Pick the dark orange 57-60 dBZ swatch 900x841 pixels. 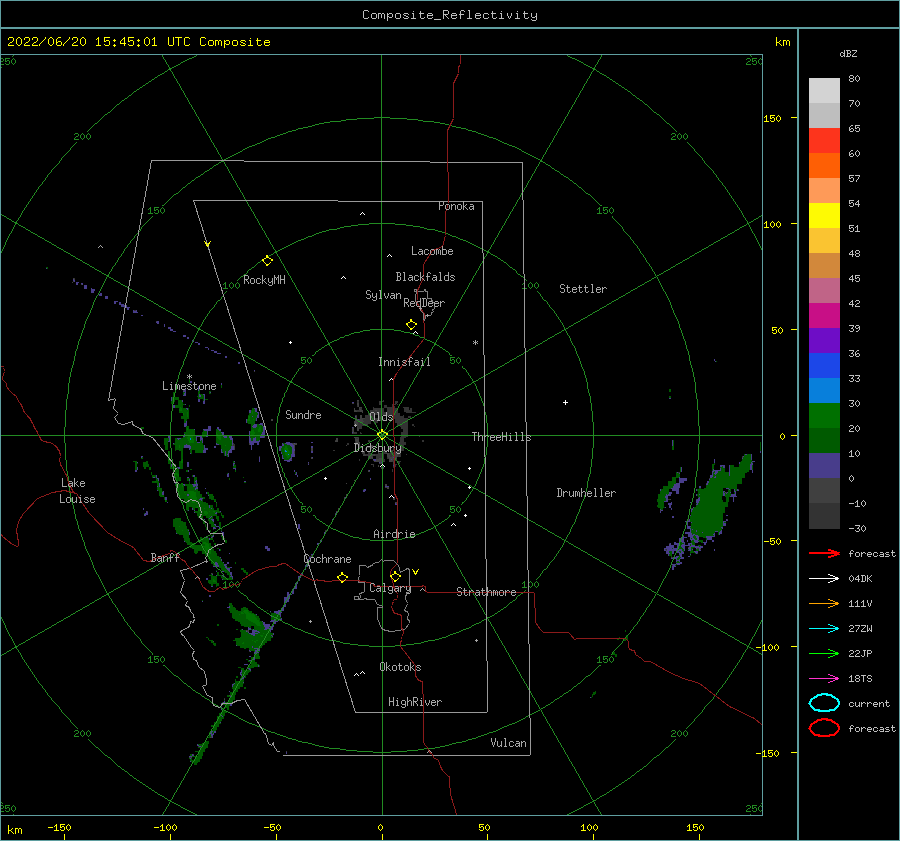click(x=824, y=165)
